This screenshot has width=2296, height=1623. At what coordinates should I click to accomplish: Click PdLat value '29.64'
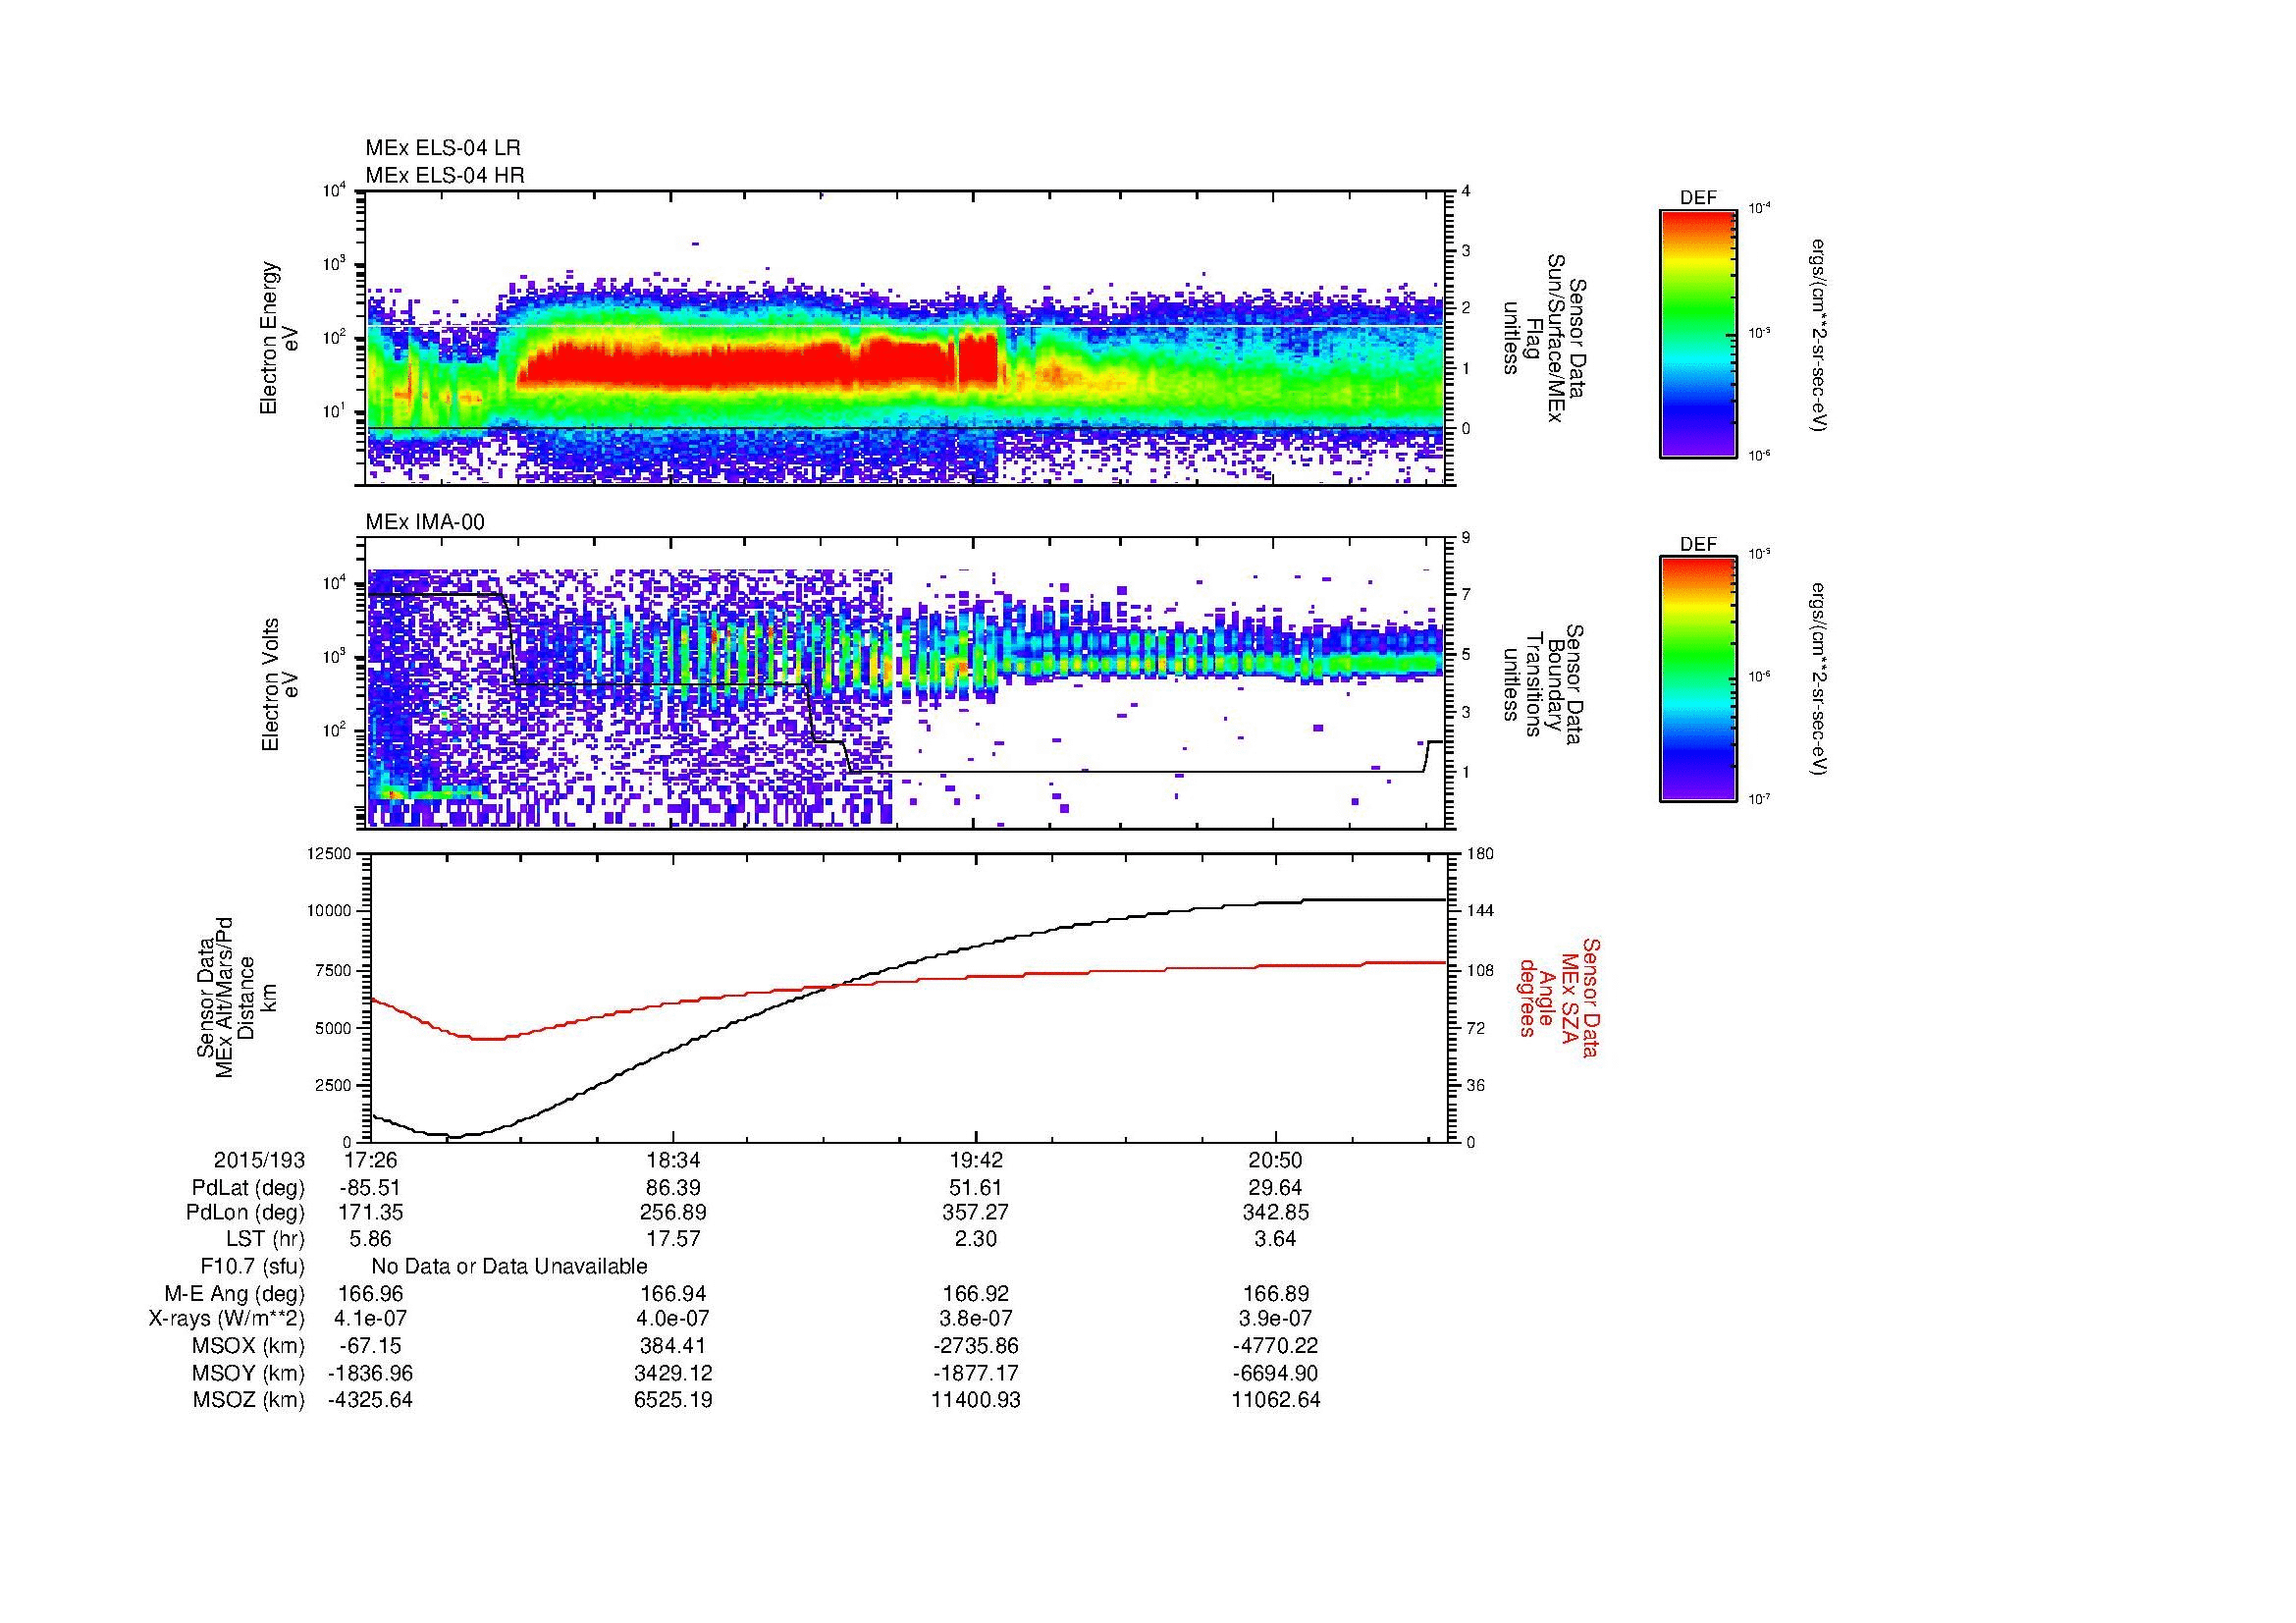(1276, 1188)
